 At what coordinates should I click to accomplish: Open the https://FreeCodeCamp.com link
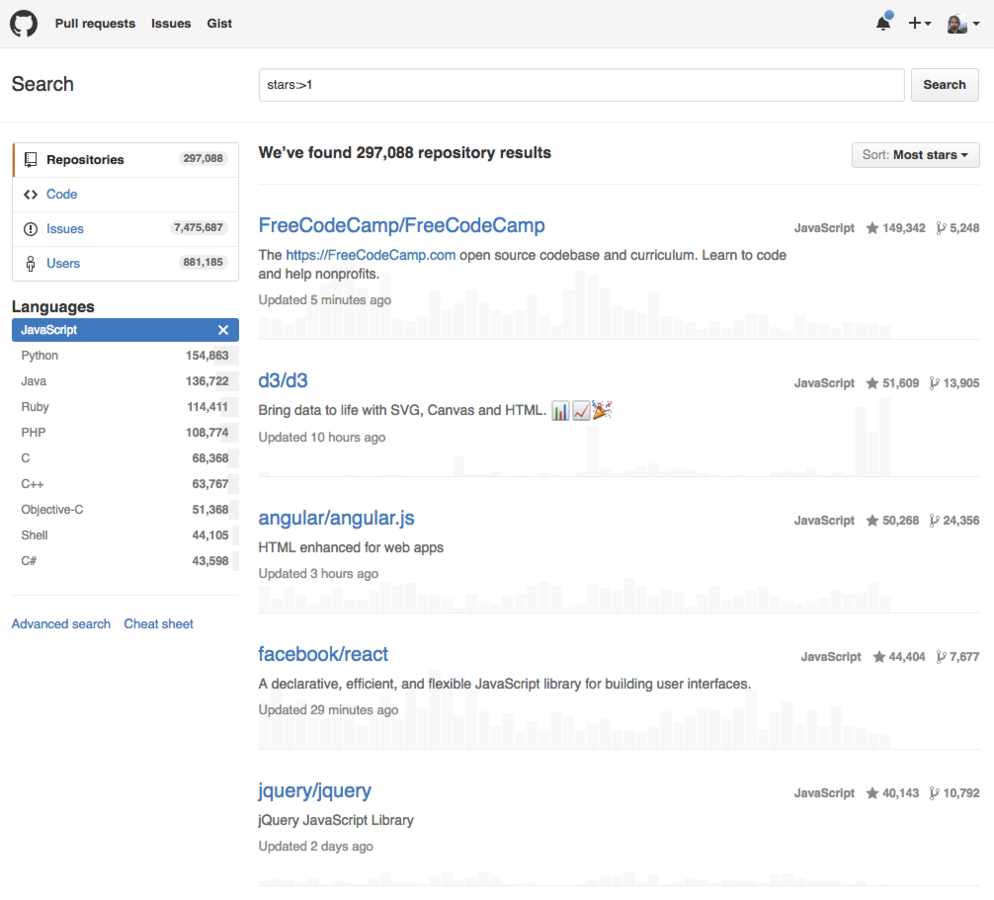(370, 255)
